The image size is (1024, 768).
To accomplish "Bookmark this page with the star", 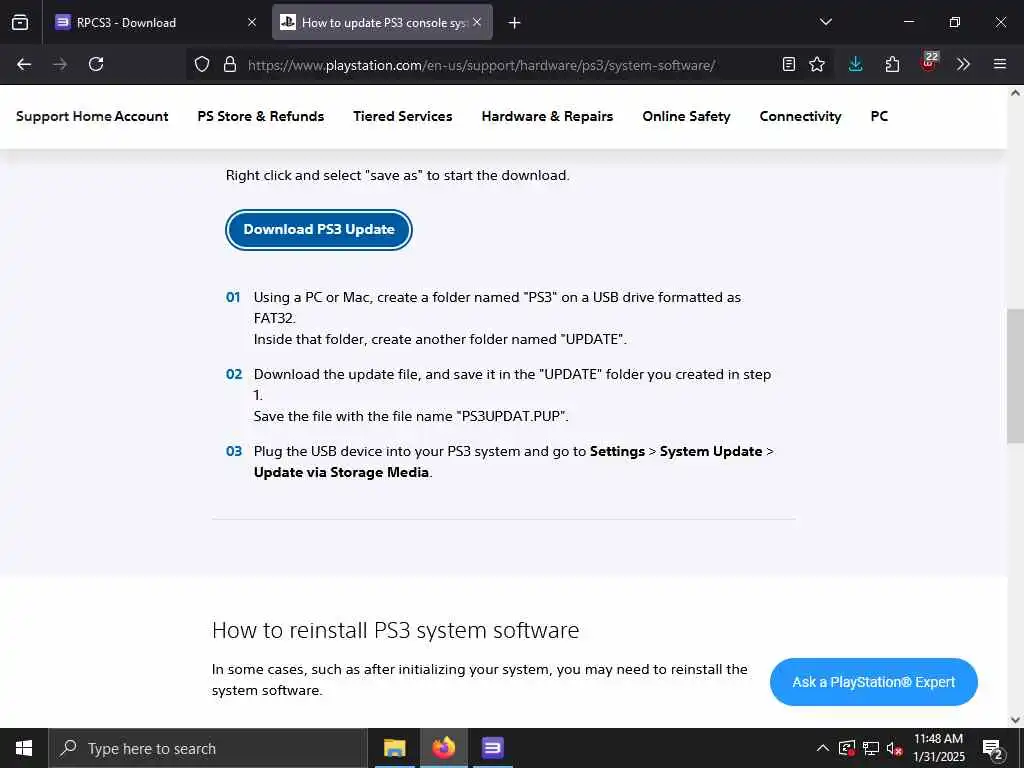I will point(817,64).
